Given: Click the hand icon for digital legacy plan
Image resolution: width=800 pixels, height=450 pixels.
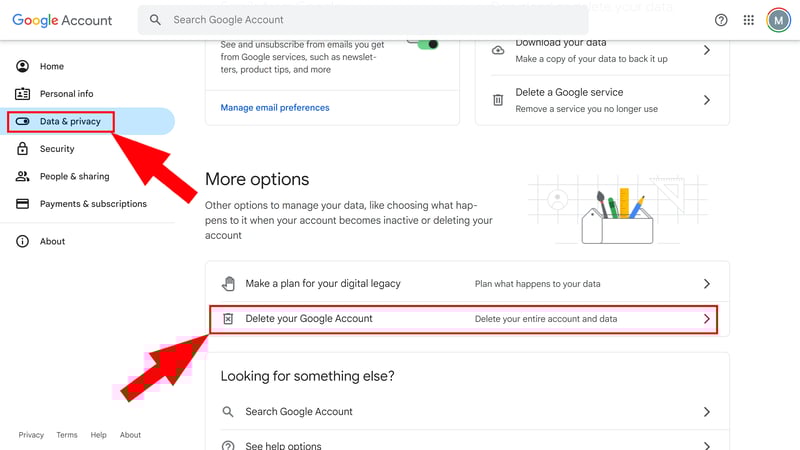Looking at the screenshot, I should [228, 284].
